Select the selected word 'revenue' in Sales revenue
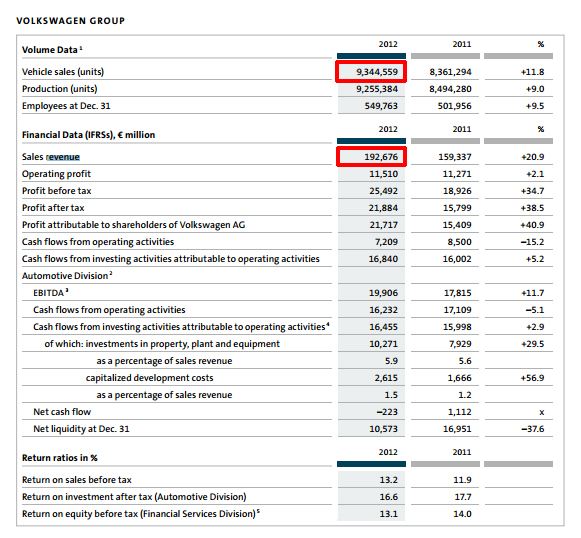 click(x=63, y=157)
